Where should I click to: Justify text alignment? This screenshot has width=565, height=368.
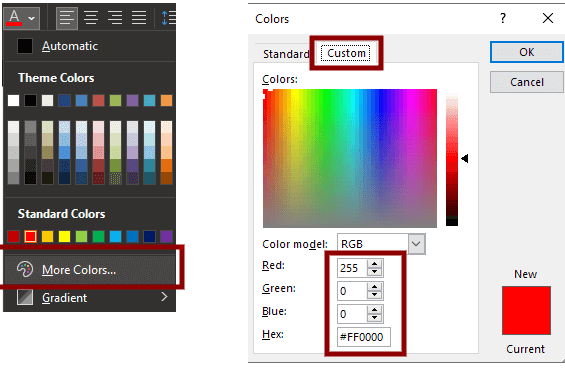coord(139,17)
